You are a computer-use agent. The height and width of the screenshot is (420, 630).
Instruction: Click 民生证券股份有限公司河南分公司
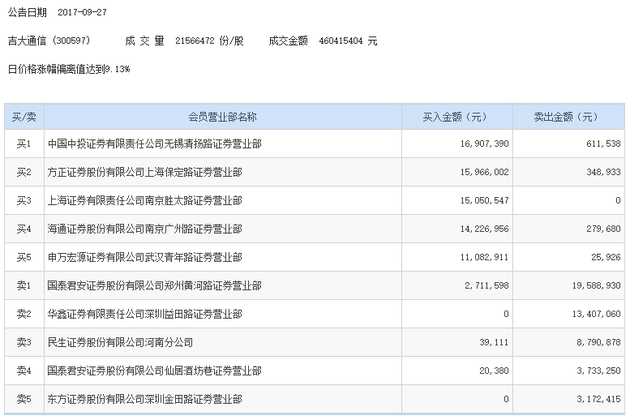click(120, 342)
